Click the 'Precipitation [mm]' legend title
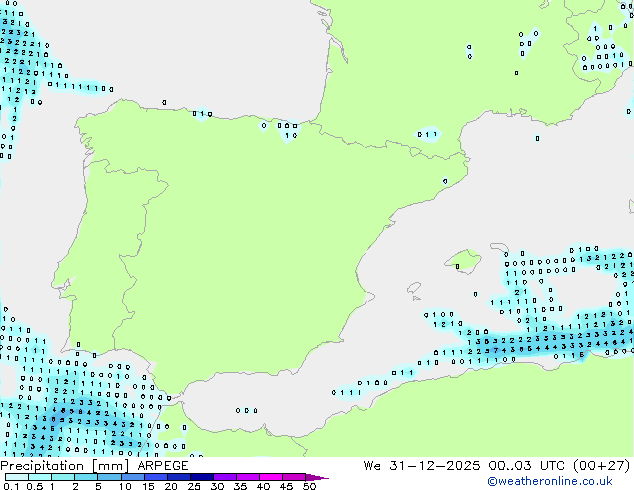 [65, 466]
